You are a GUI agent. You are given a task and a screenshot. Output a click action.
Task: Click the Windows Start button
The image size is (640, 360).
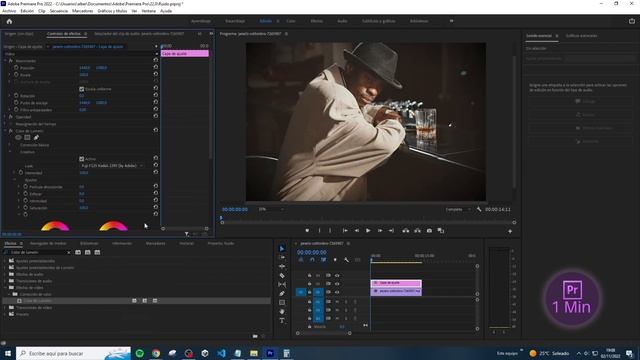pos(7,353)
